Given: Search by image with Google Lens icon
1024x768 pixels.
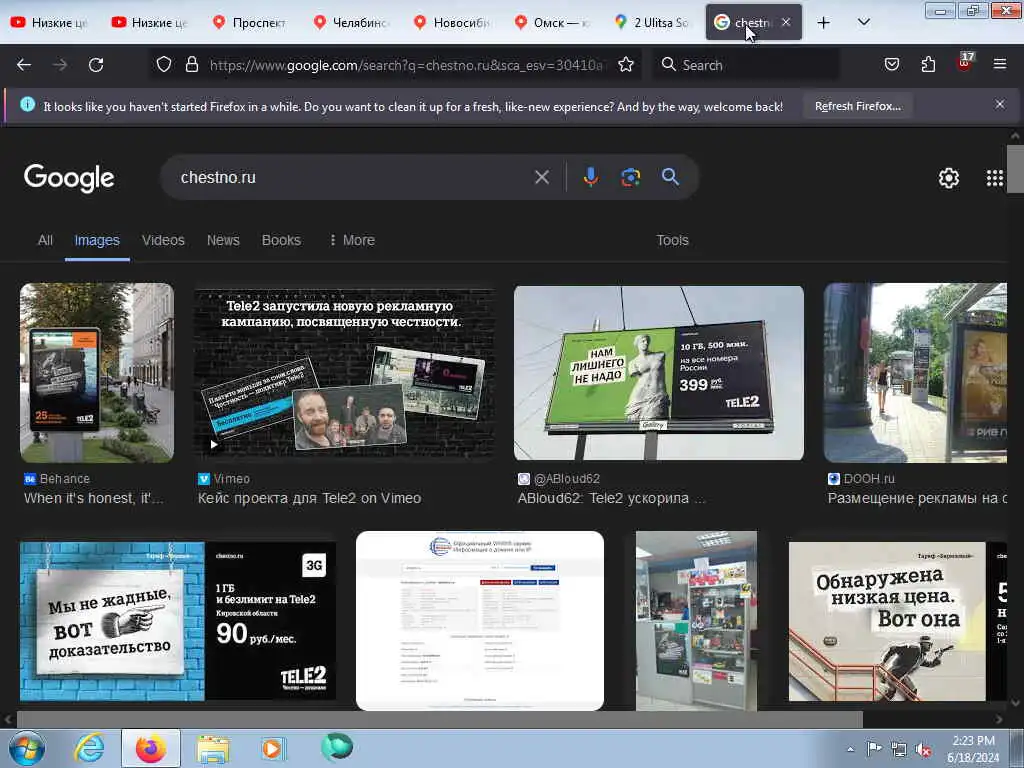Looking at the screenshot, I should [630, 177].
